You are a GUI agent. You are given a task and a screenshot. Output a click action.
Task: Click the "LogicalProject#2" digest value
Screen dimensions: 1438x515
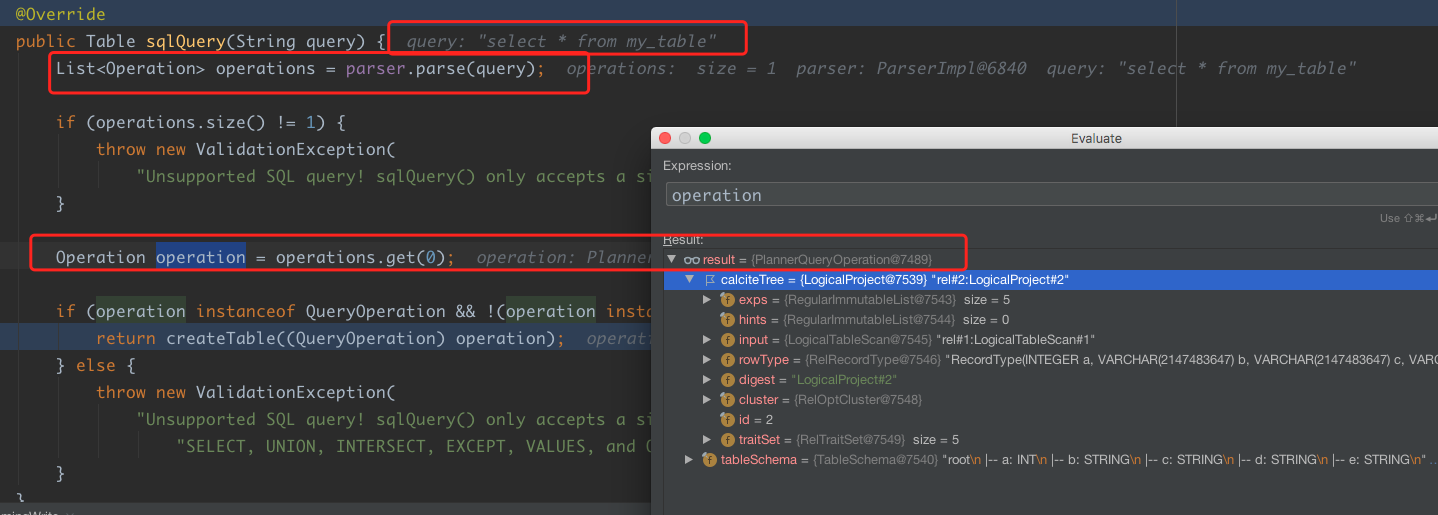click(x=844, y=380)
